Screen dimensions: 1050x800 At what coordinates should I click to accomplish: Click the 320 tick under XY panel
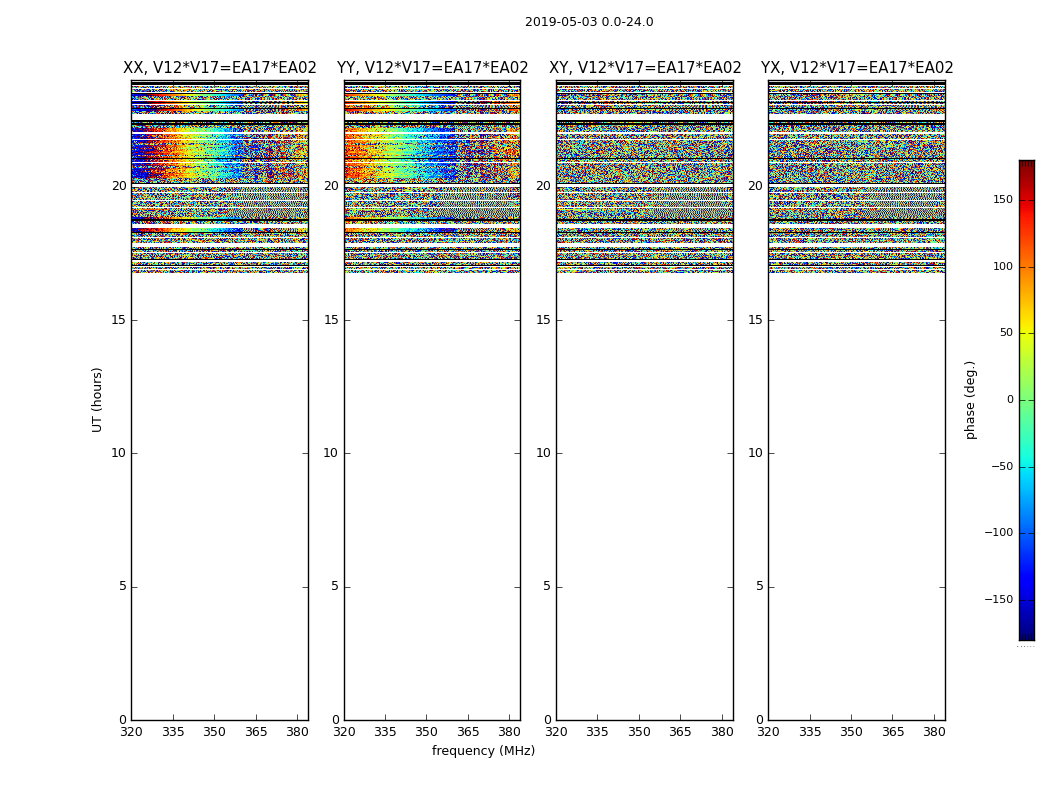pyautogui.click(x=556, y=732)
